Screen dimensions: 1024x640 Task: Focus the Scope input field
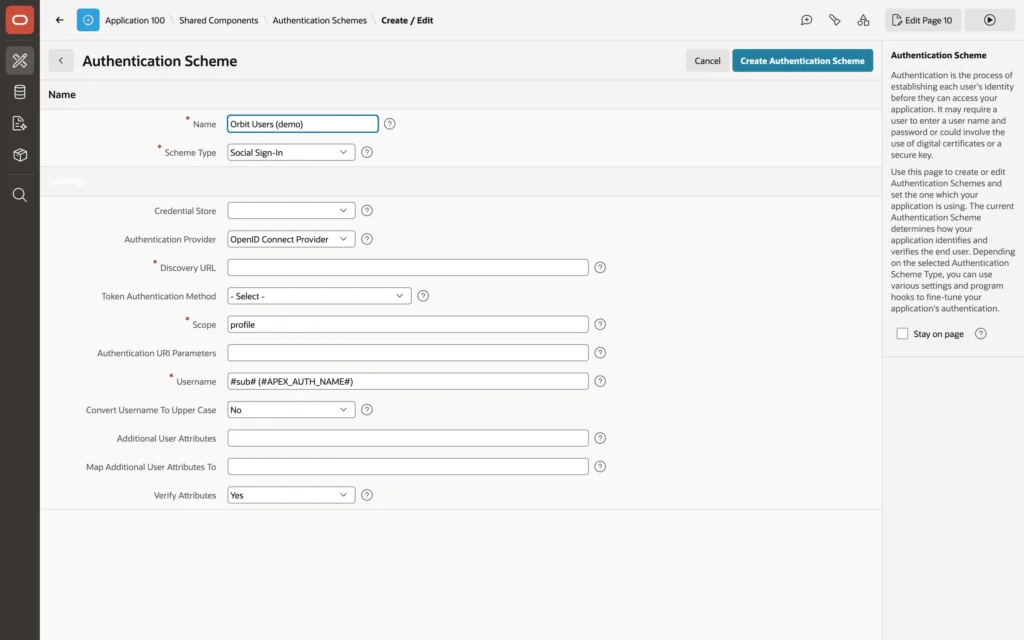(408, 325)
